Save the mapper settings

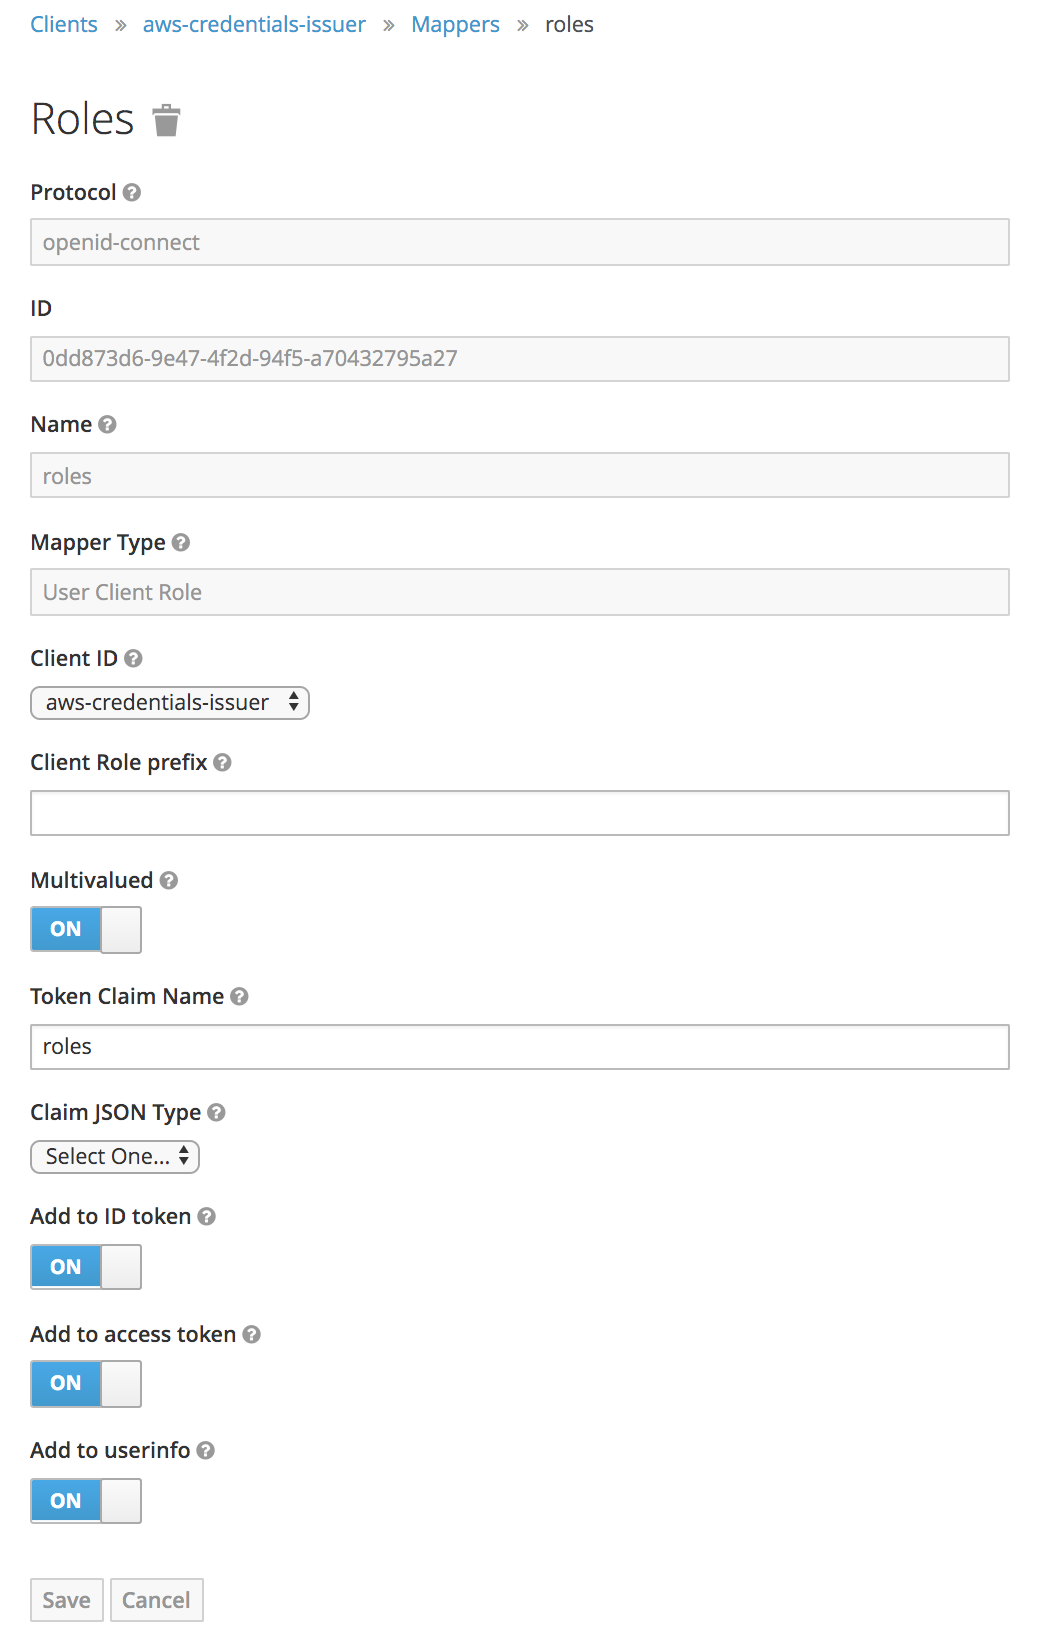(67, 1600)
